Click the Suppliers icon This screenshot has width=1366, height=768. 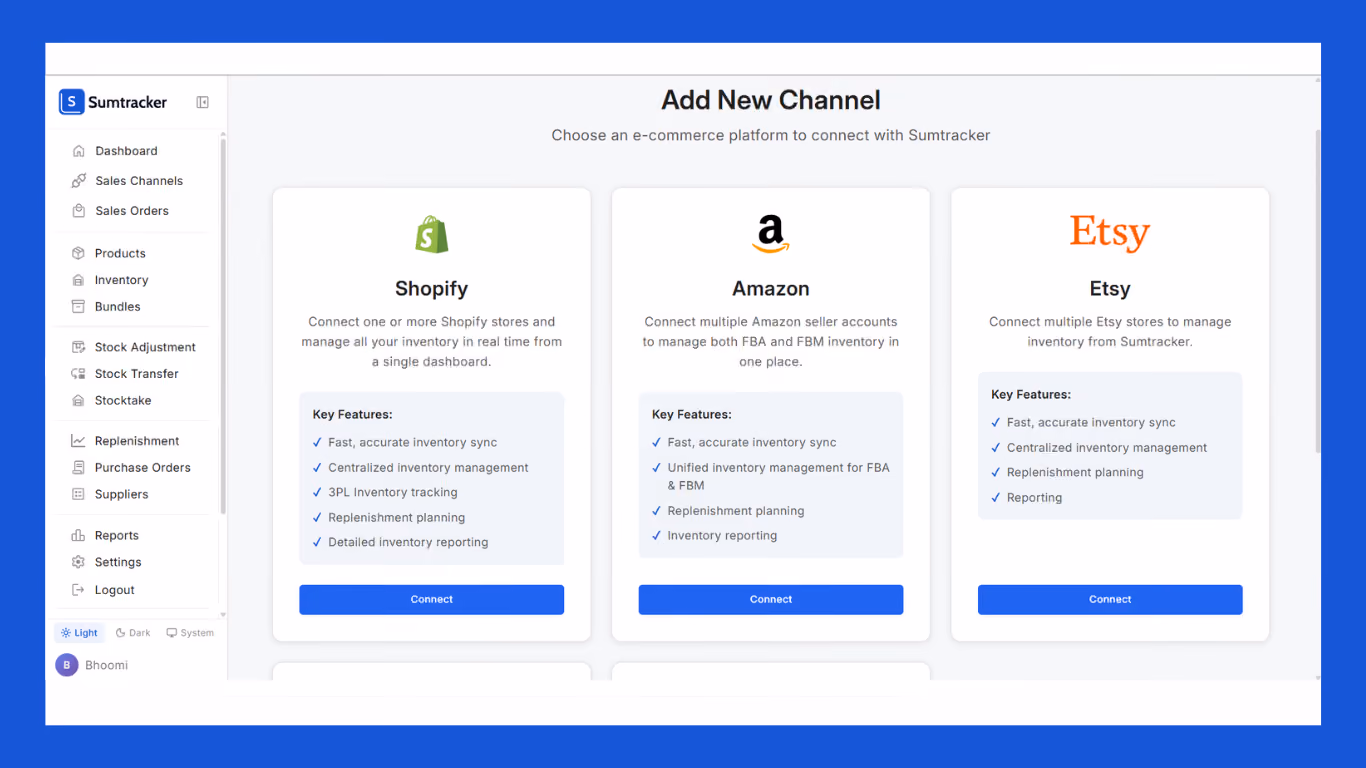click(x=78, y=495)
